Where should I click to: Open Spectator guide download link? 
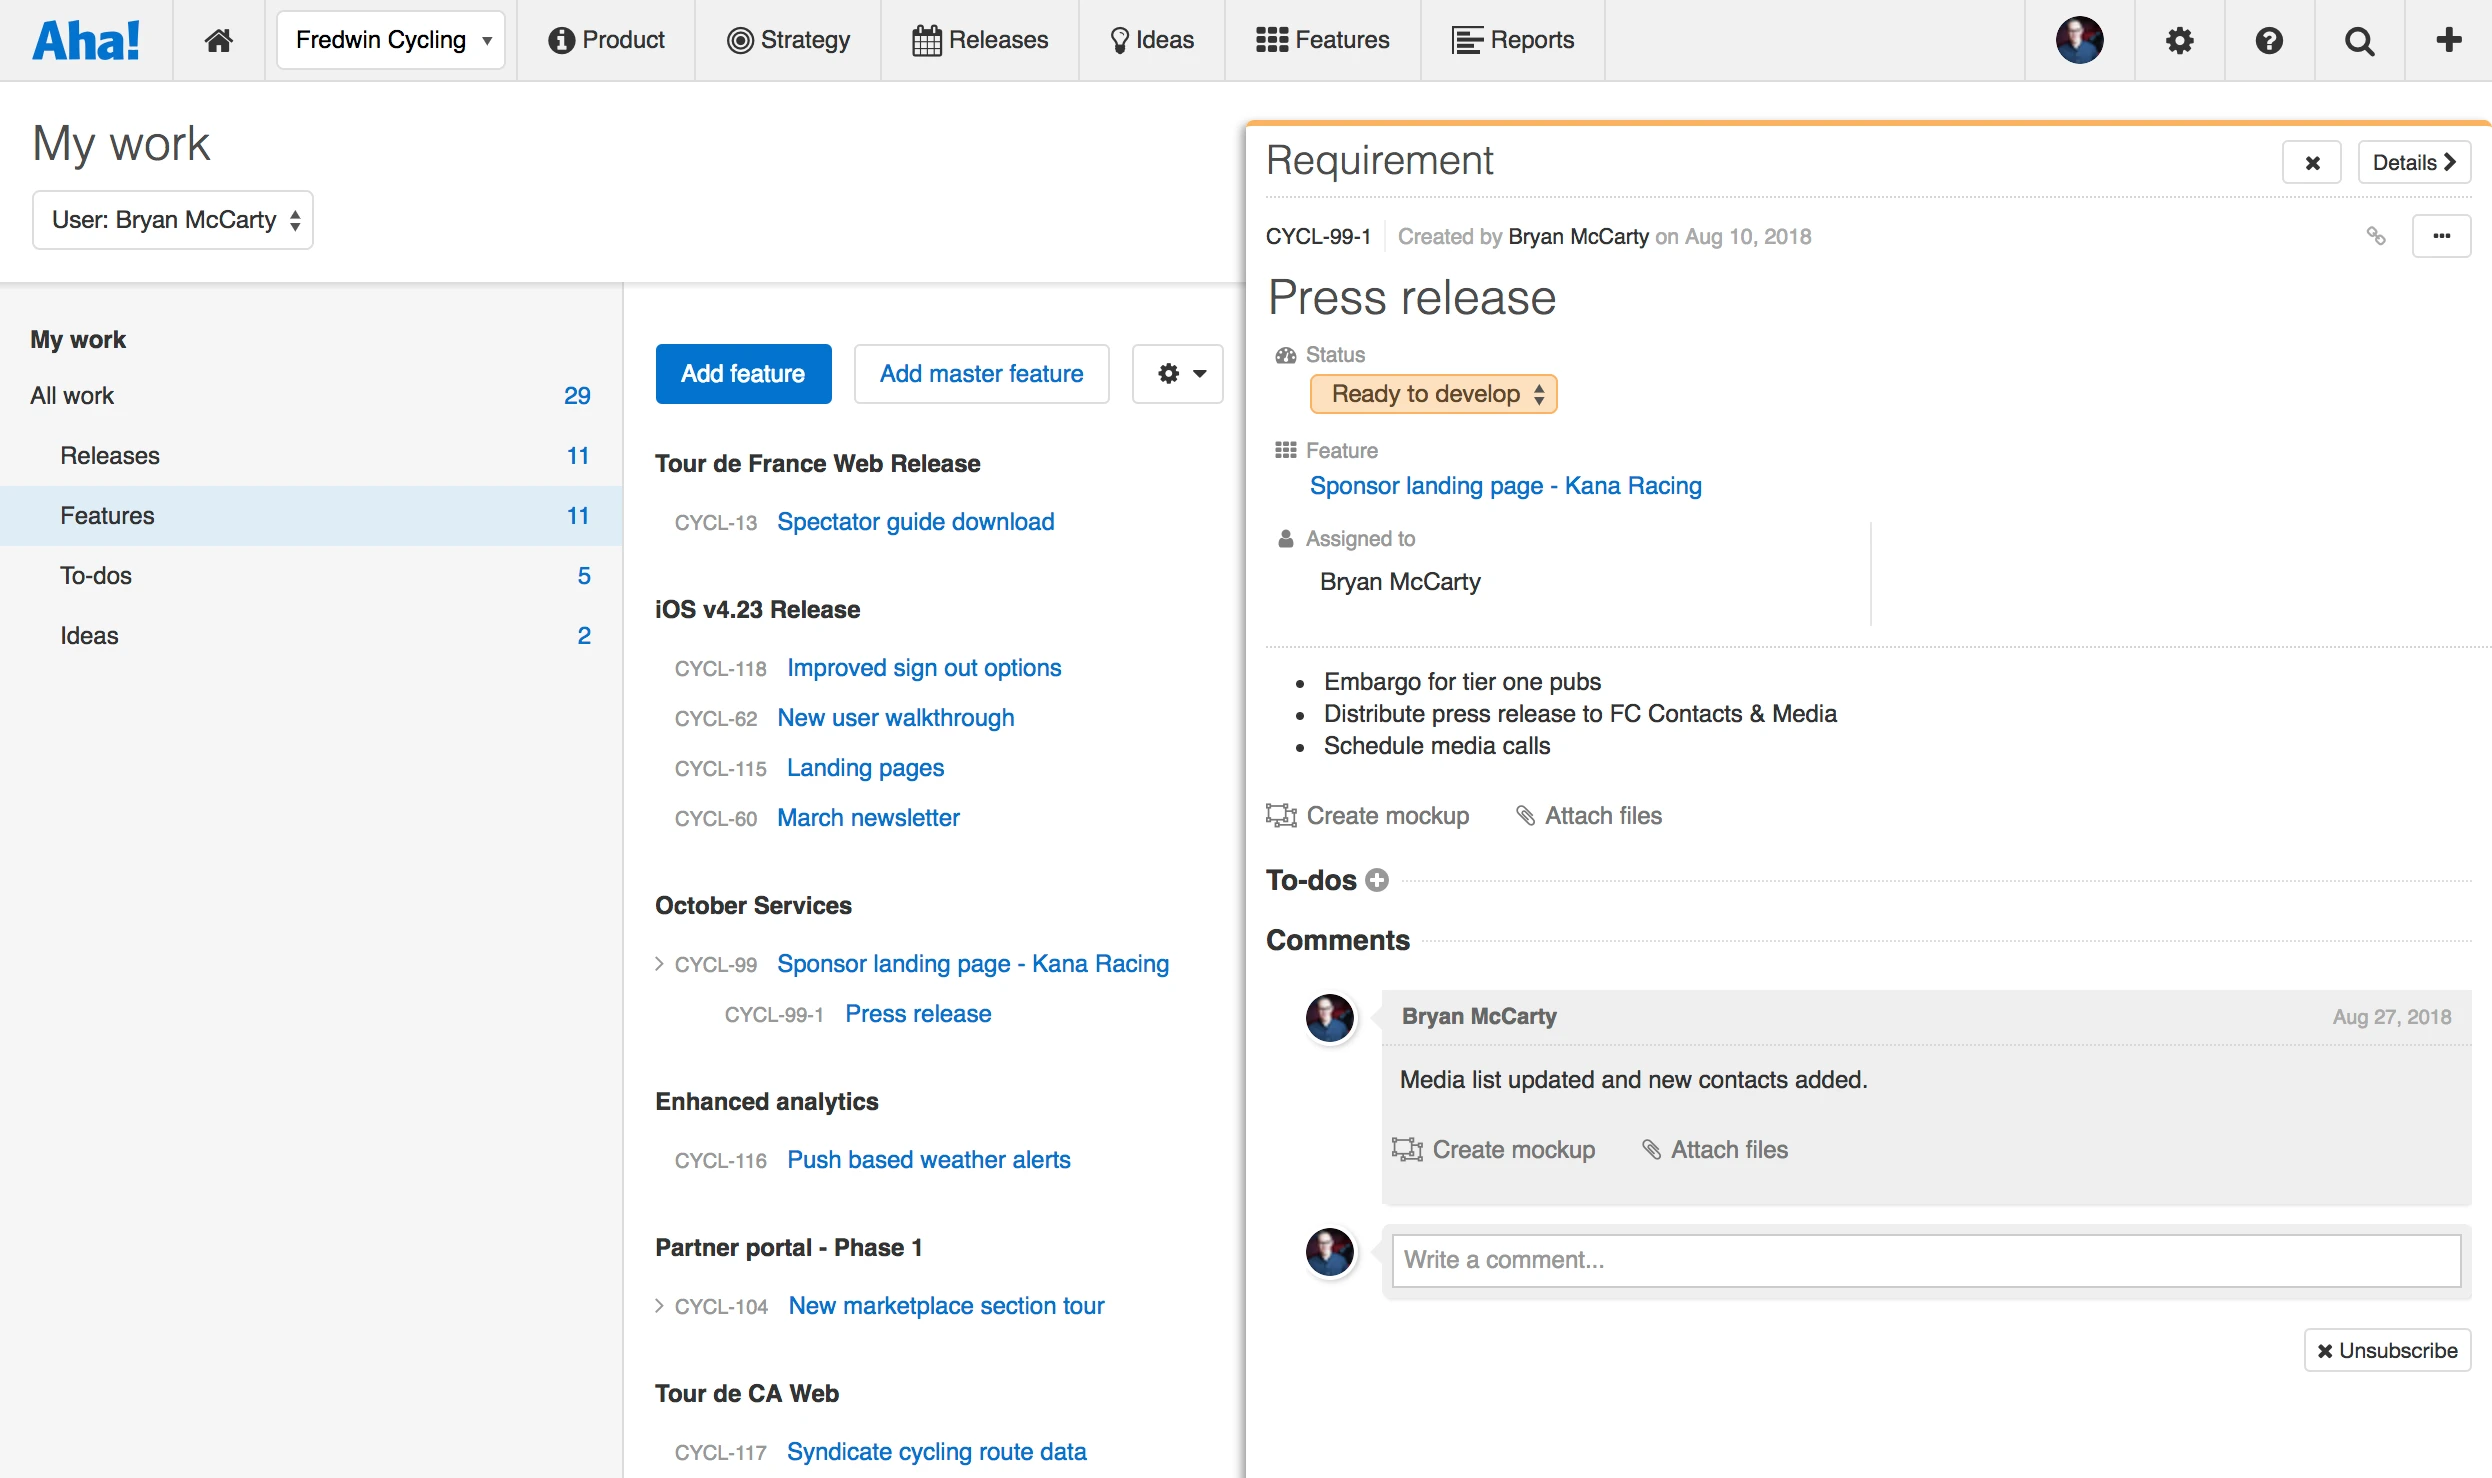coord(915,522)
